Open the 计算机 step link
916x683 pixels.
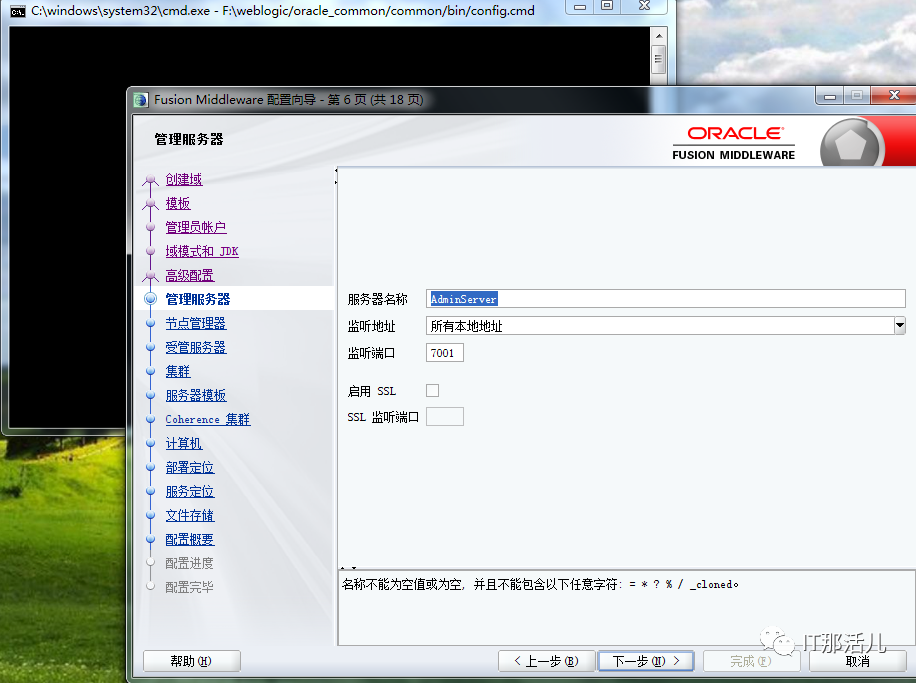(x=183, y=443)
